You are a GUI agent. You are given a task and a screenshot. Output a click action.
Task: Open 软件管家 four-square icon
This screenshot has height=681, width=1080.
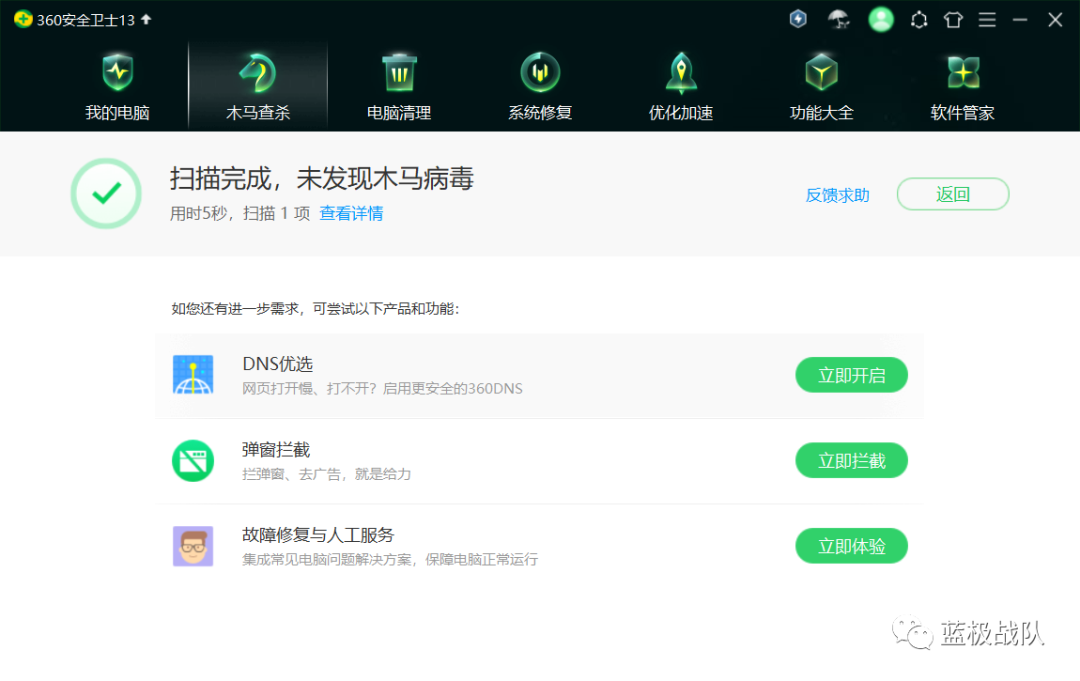tap(963, 72)
